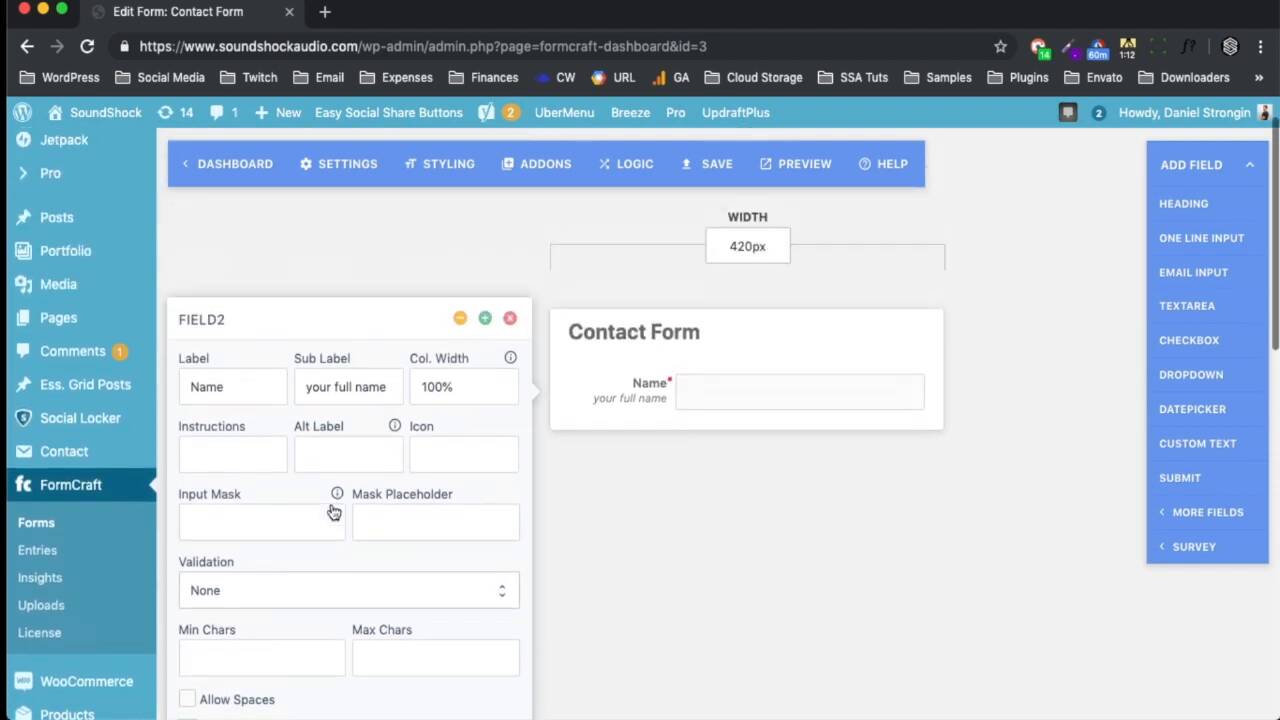Add a Checkbox field

click(1207, 340)
